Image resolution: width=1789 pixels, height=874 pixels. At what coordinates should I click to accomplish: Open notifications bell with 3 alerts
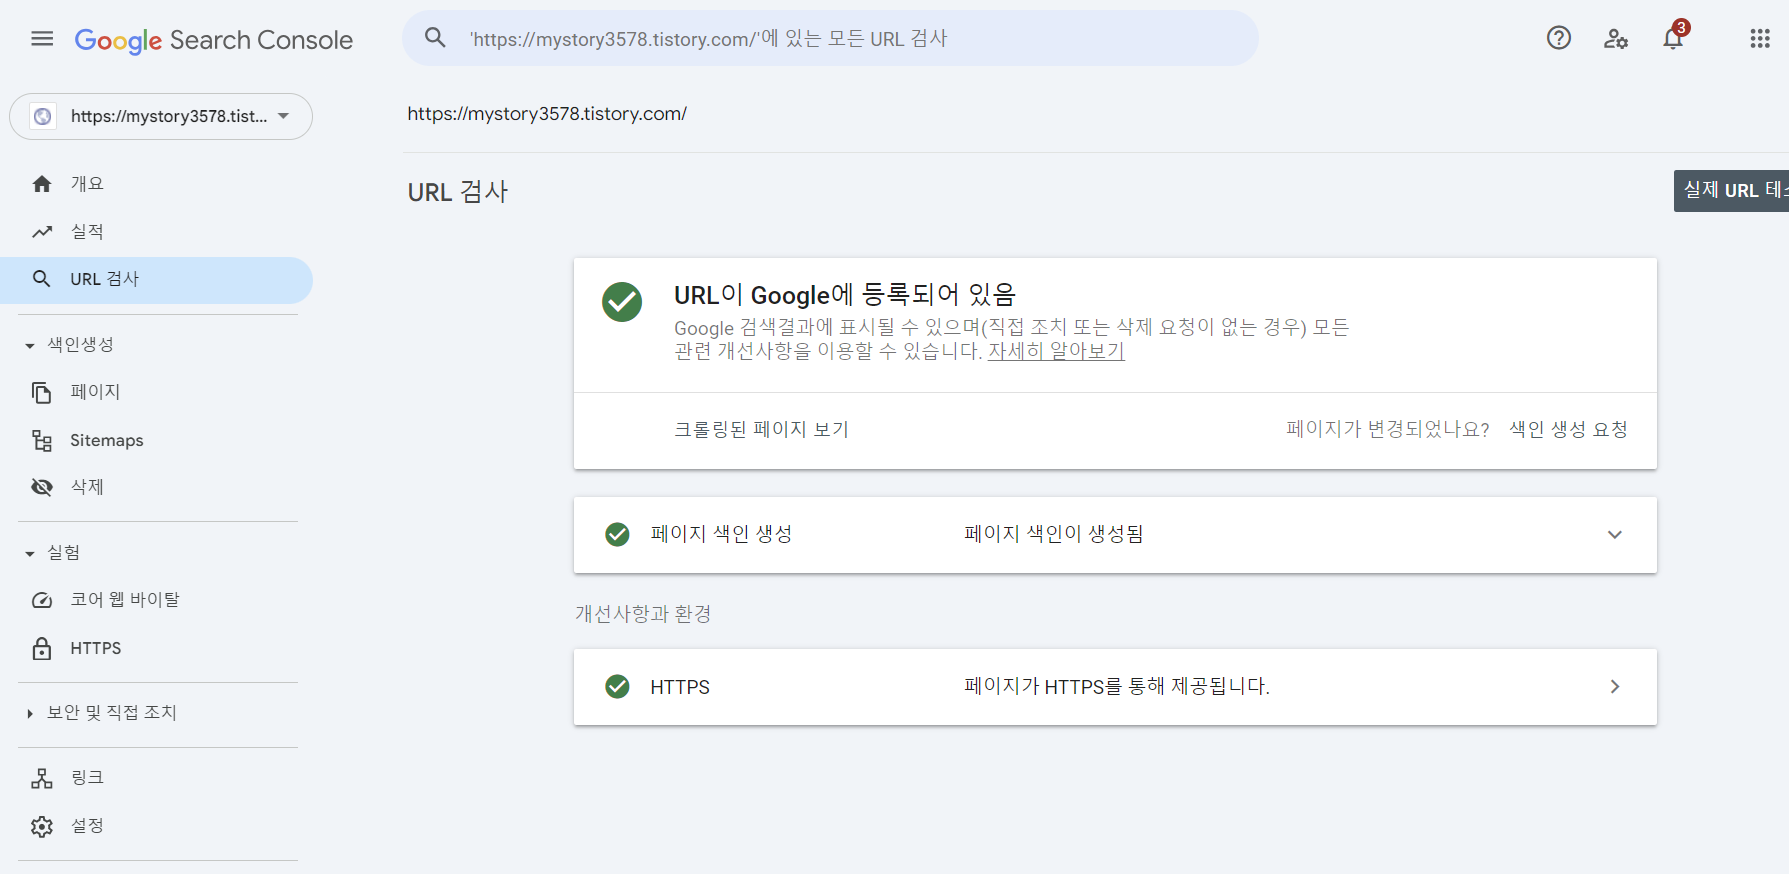tap(1674, 37)
